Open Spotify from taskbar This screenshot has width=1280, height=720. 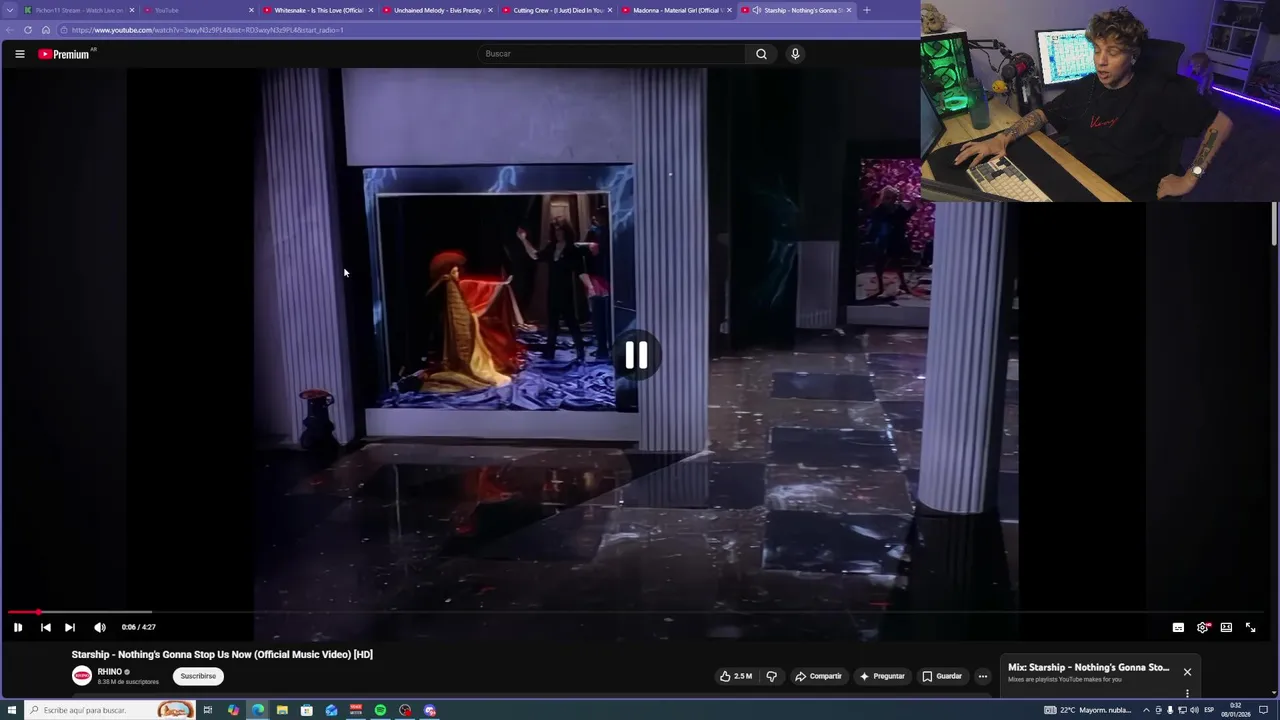[x=380, y=710]
